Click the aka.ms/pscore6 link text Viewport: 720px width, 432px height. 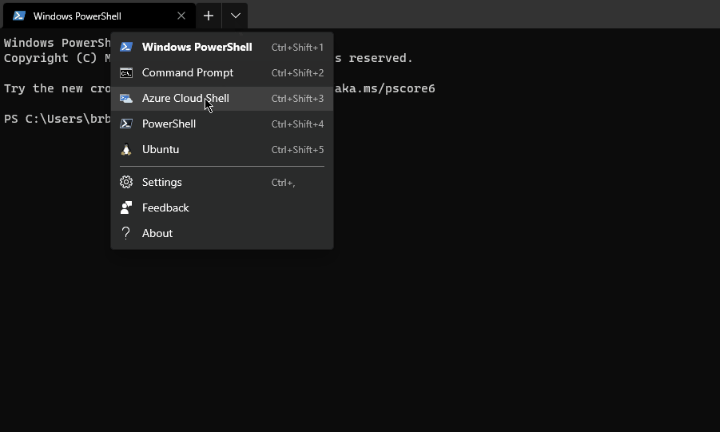[x=385, y=89]
